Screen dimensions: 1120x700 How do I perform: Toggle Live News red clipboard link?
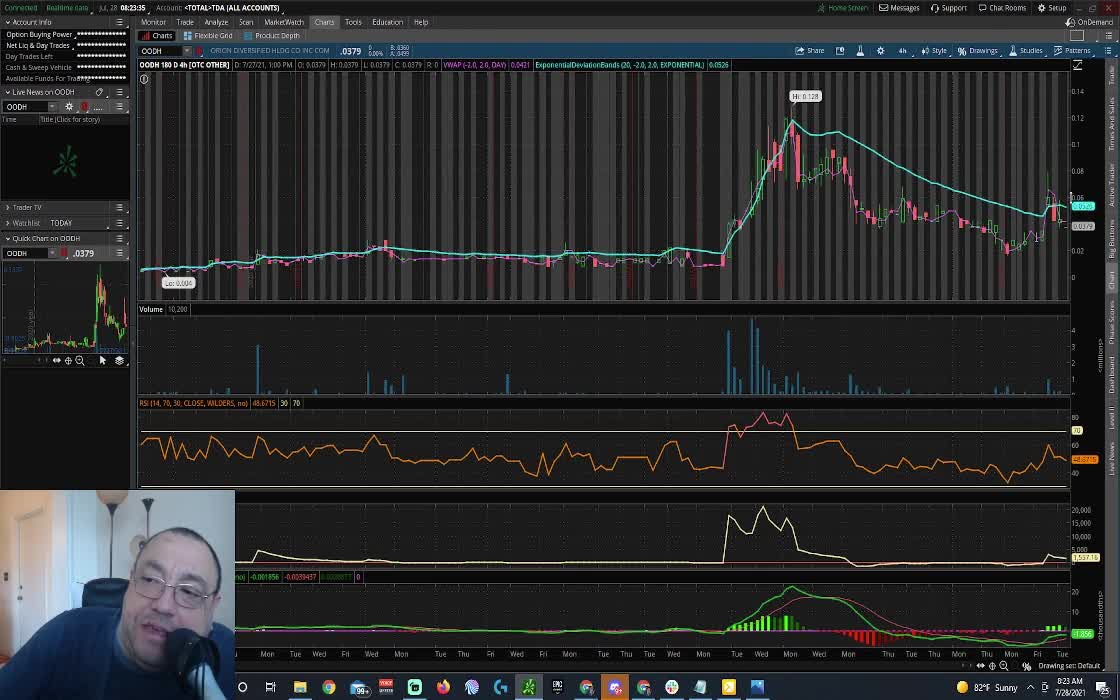[x=84, y=106]
